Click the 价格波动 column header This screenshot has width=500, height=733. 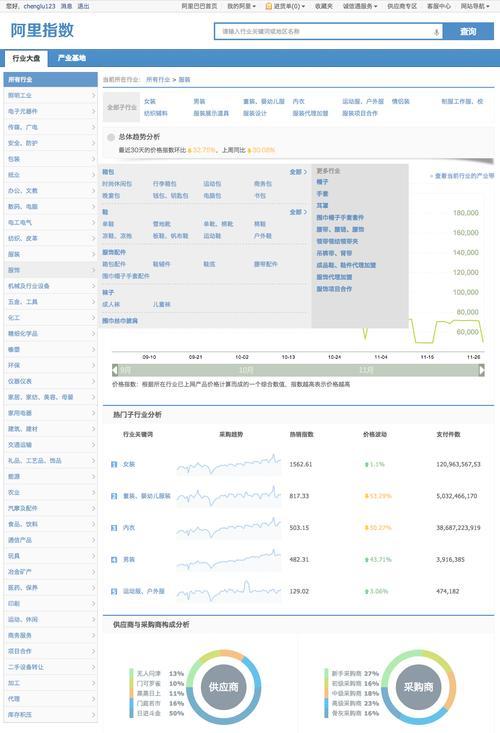(375, 435)
